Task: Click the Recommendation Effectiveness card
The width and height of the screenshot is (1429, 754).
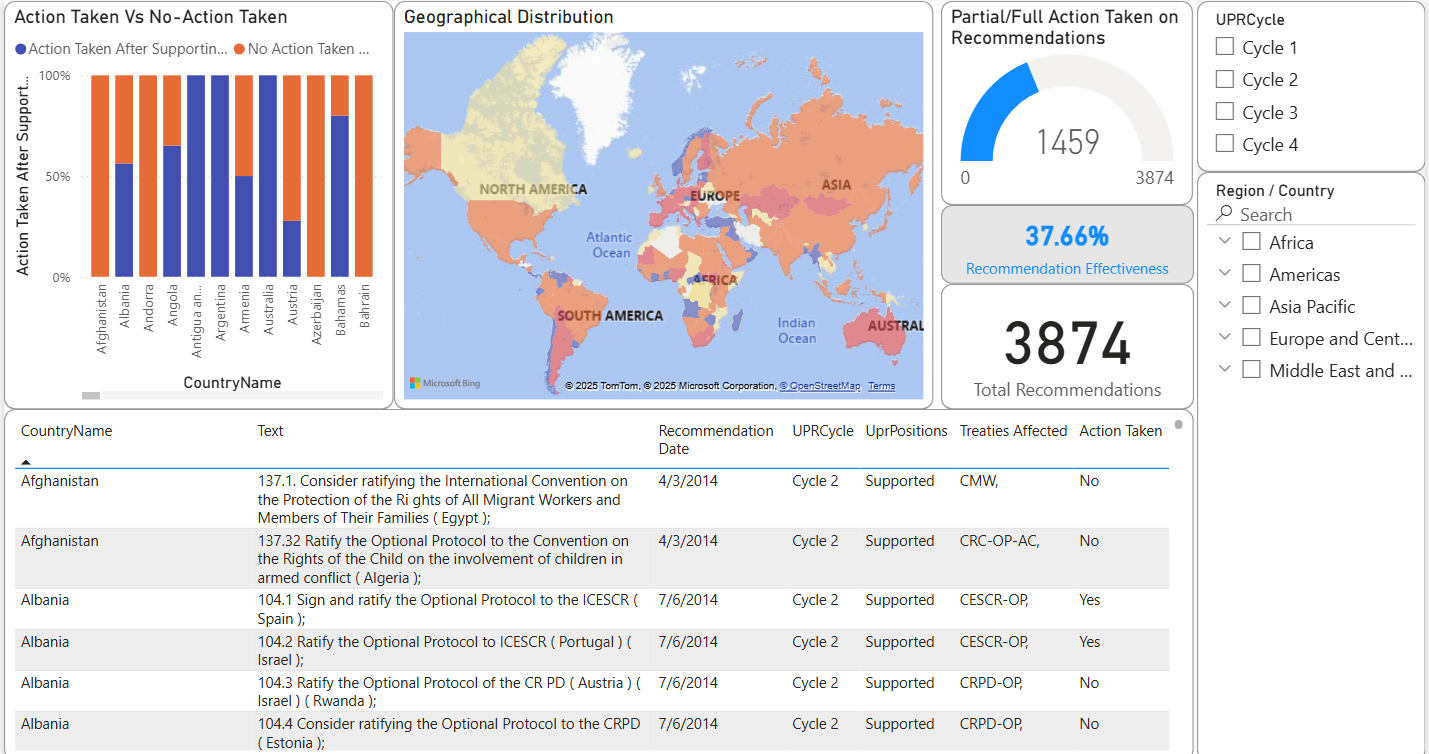Action: 1067,246
